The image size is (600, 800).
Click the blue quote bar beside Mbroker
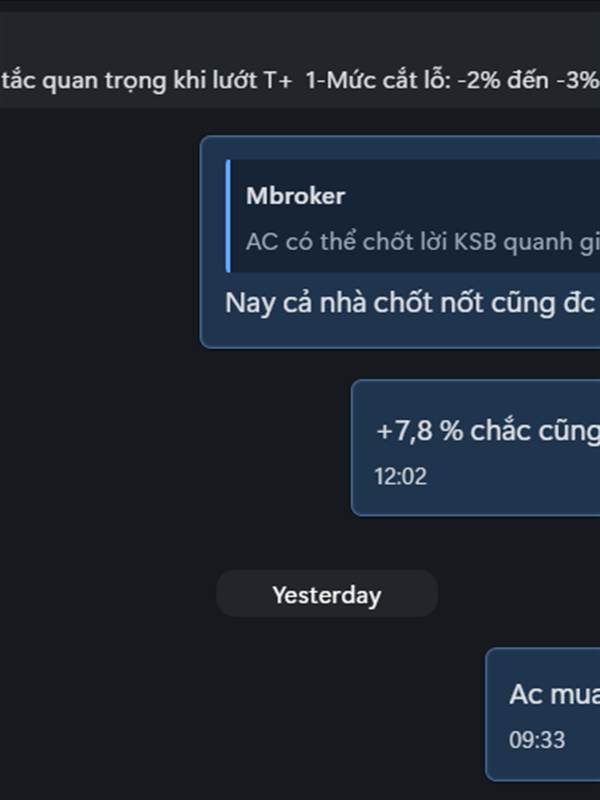tap(228, 216)
